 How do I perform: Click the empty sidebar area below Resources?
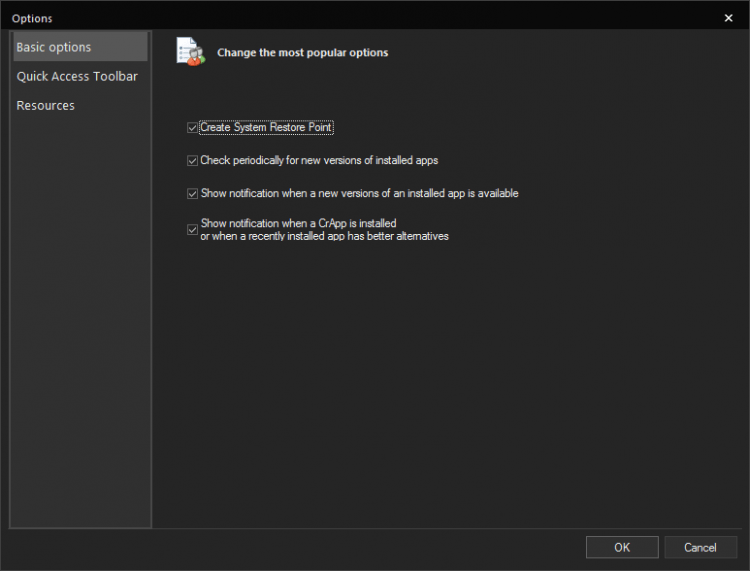coord(80,320)
